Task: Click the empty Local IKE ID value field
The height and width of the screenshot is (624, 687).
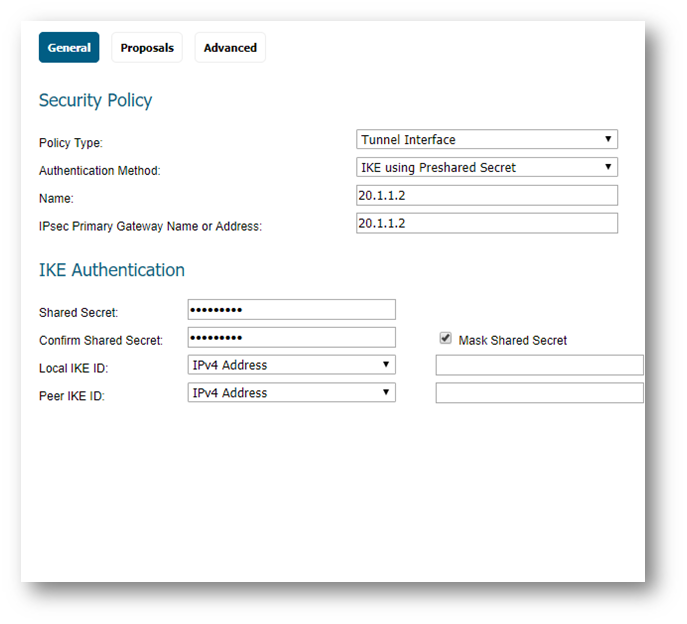Action: coord(539,365)
